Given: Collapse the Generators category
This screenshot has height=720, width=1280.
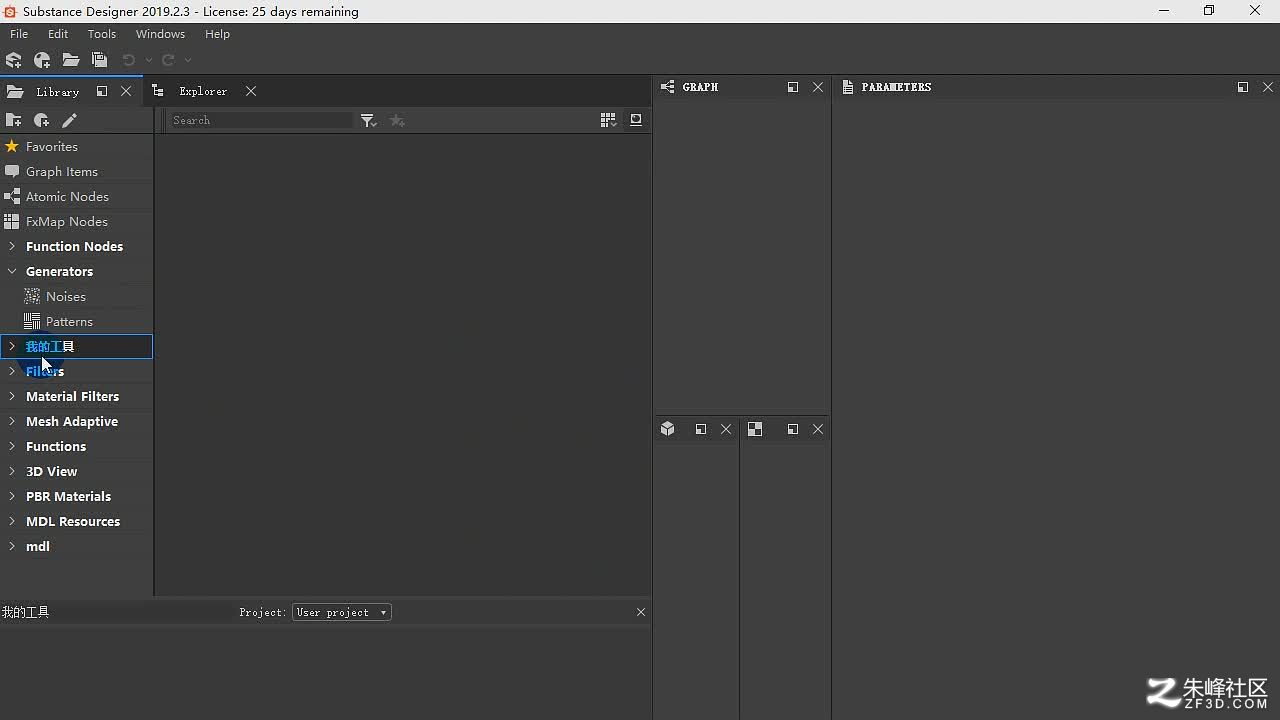Looking at the screenshot, I should pos(11,271).
